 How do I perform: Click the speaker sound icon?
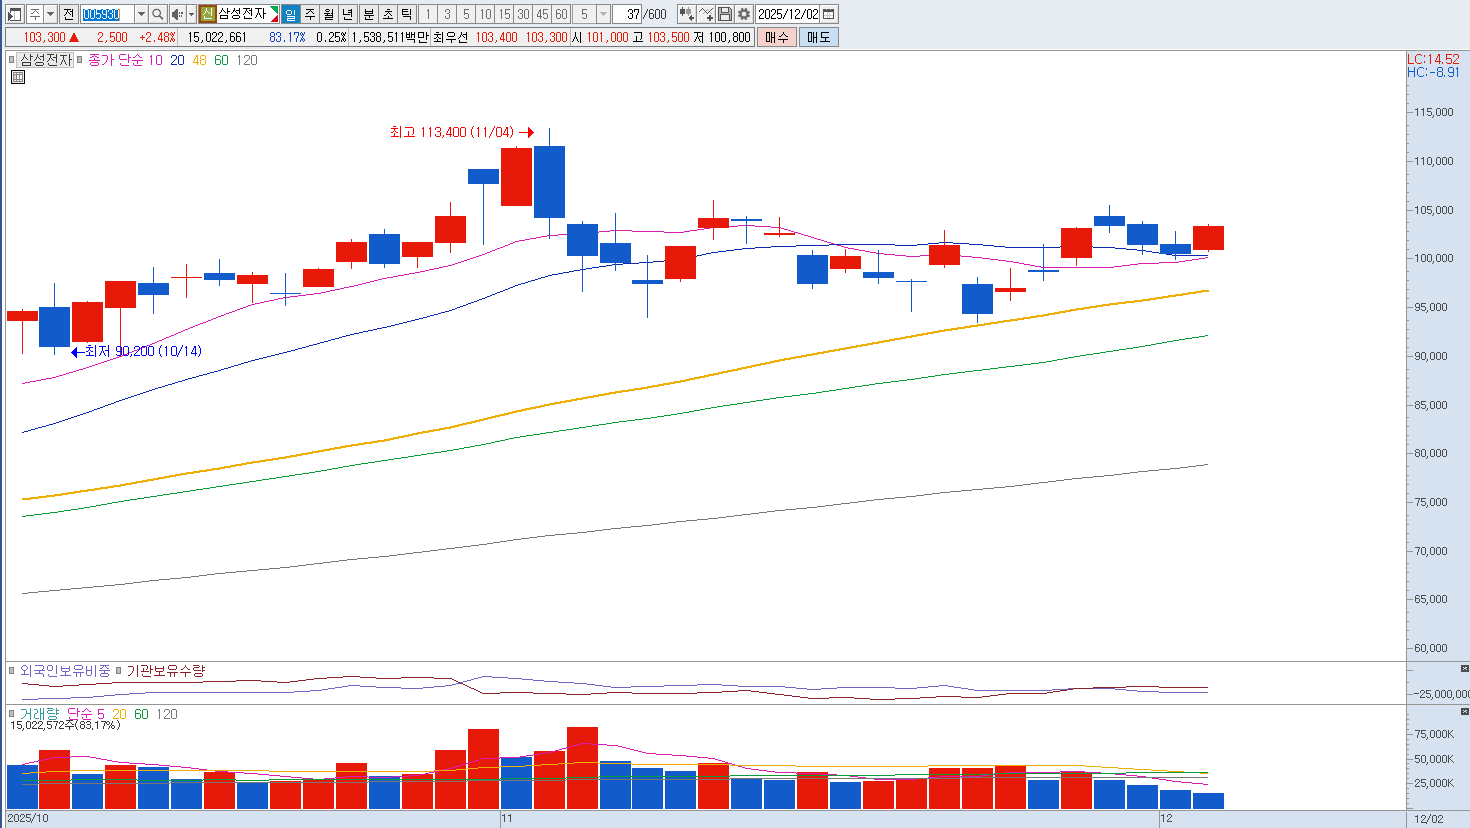[177, 14]
